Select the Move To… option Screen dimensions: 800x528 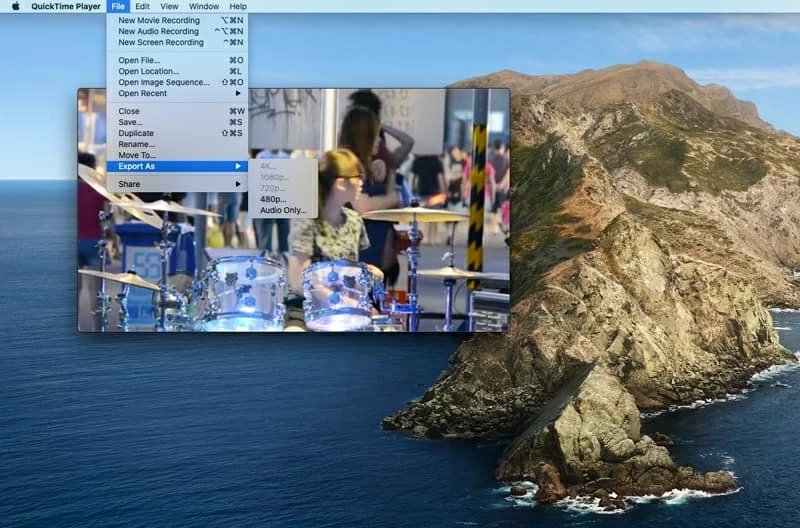tap(137, 155)
